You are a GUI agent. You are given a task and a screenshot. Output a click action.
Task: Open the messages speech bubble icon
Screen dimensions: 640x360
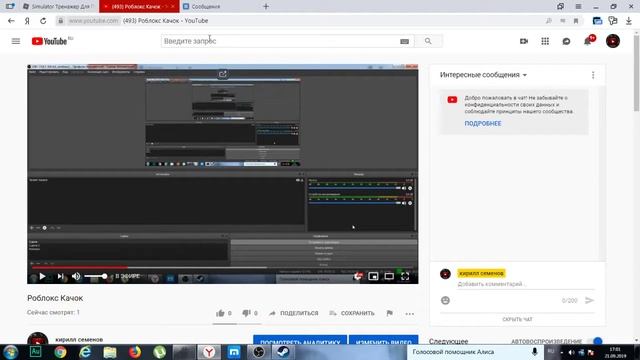pos(566,41)
